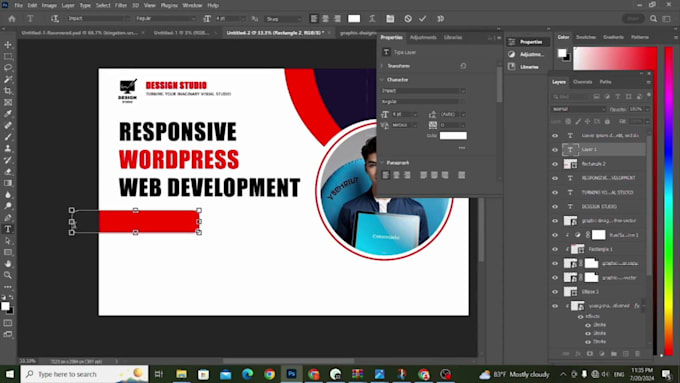
Task: Hide the Rectangle 1 layer
Action: (x=555, y=249)
